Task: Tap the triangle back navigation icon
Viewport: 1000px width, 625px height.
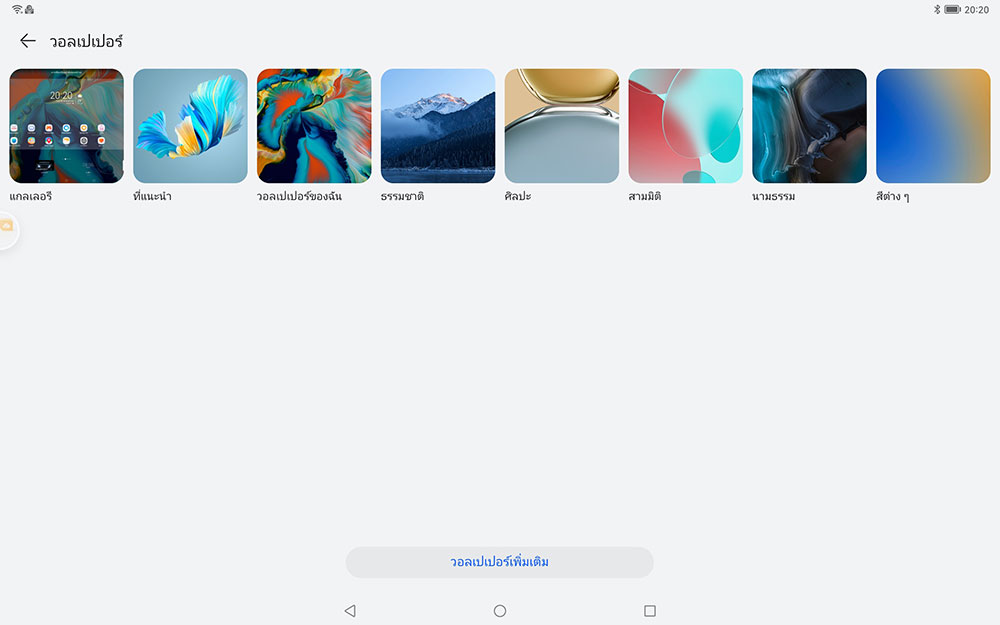Action: click(349, 611)
